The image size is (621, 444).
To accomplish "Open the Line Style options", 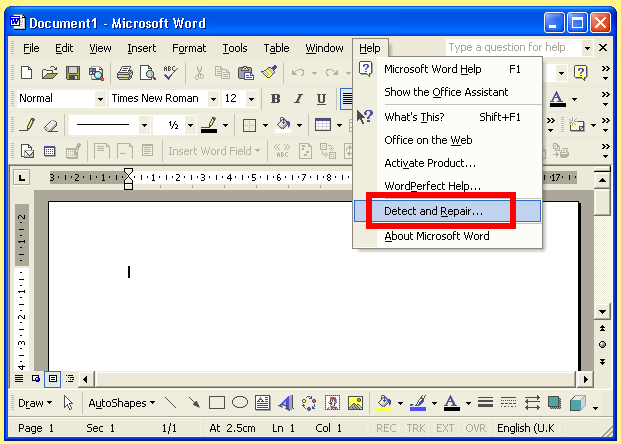I will tap(485, 403).
